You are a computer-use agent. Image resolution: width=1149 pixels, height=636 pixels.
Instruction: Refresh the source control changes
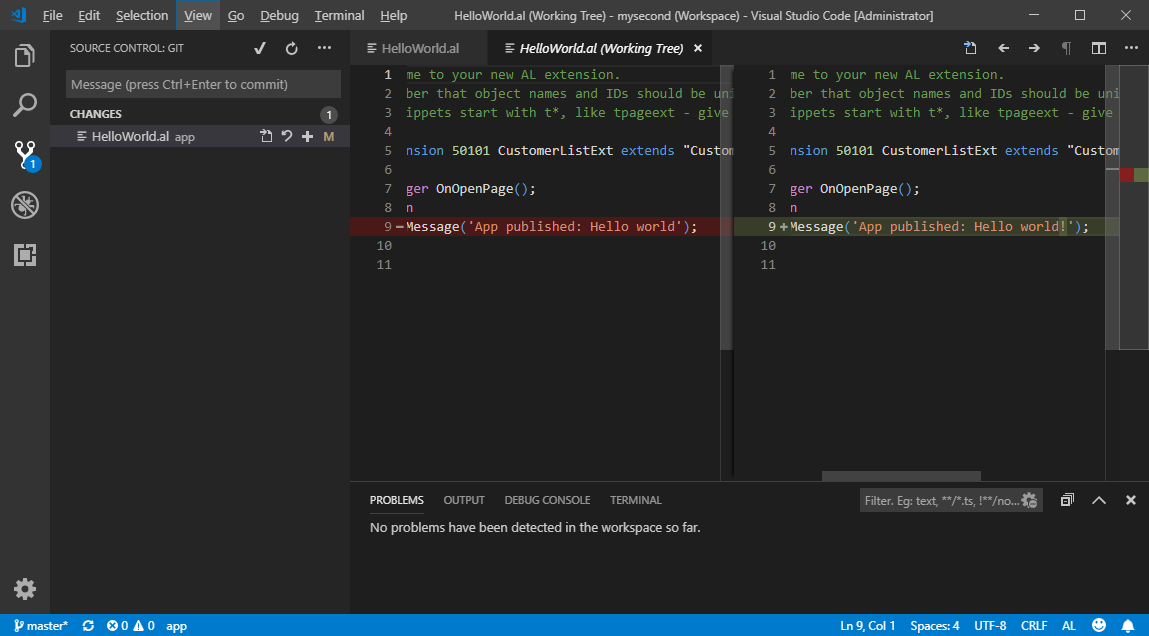click(x=292, y=48)
